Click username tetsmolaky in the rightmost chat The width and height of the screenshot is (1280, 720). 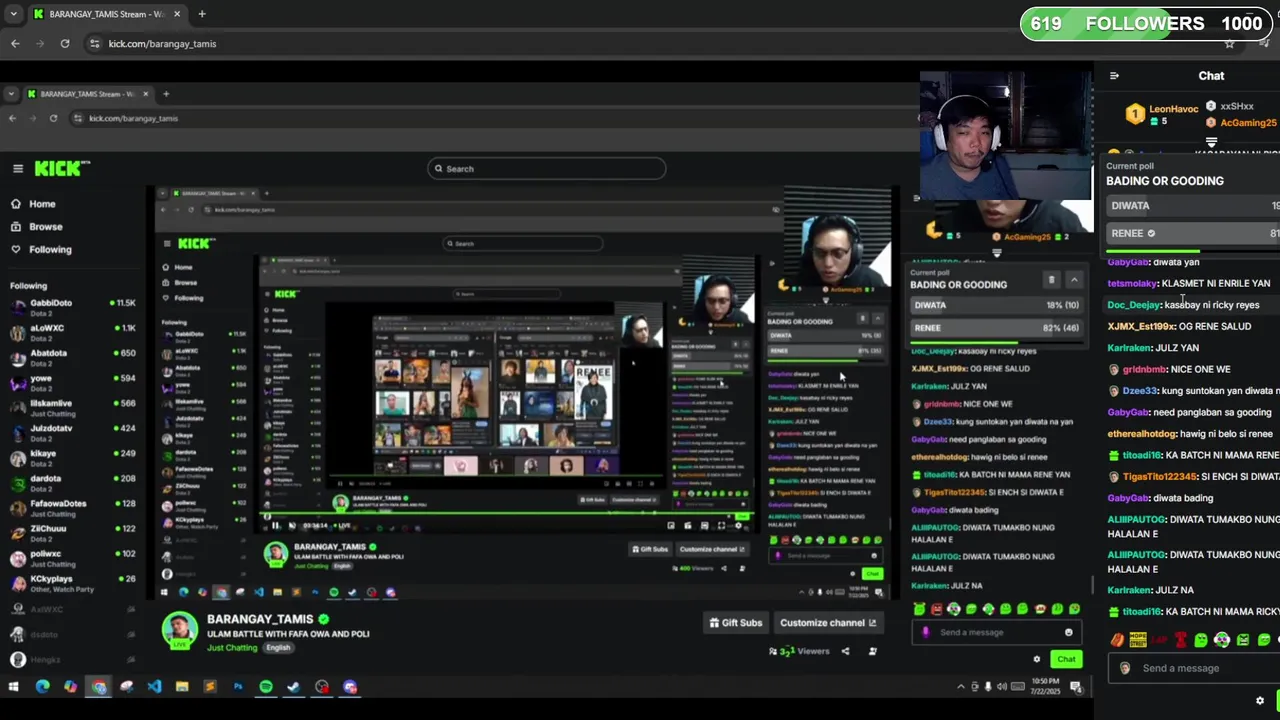pyautogui.click(x=1132, y=284)
